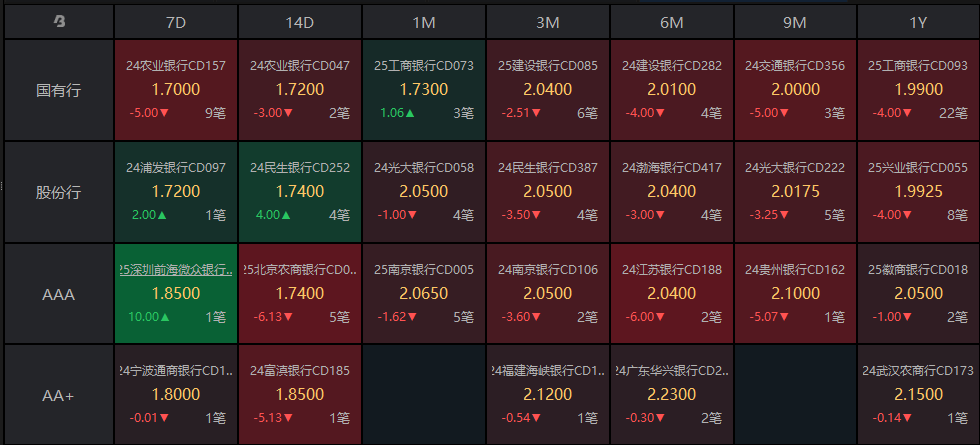The image size is (980, 445).
Task: Open the 24武汉农商行CD173 quote cell
Action: point(918,396)
